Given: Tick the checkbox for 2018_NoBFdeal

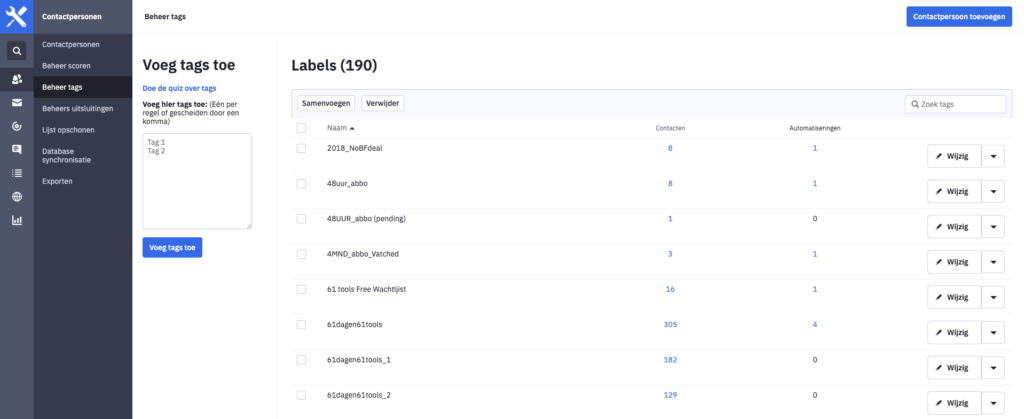Looking at the screenshot, I should (x=302, y=148).
